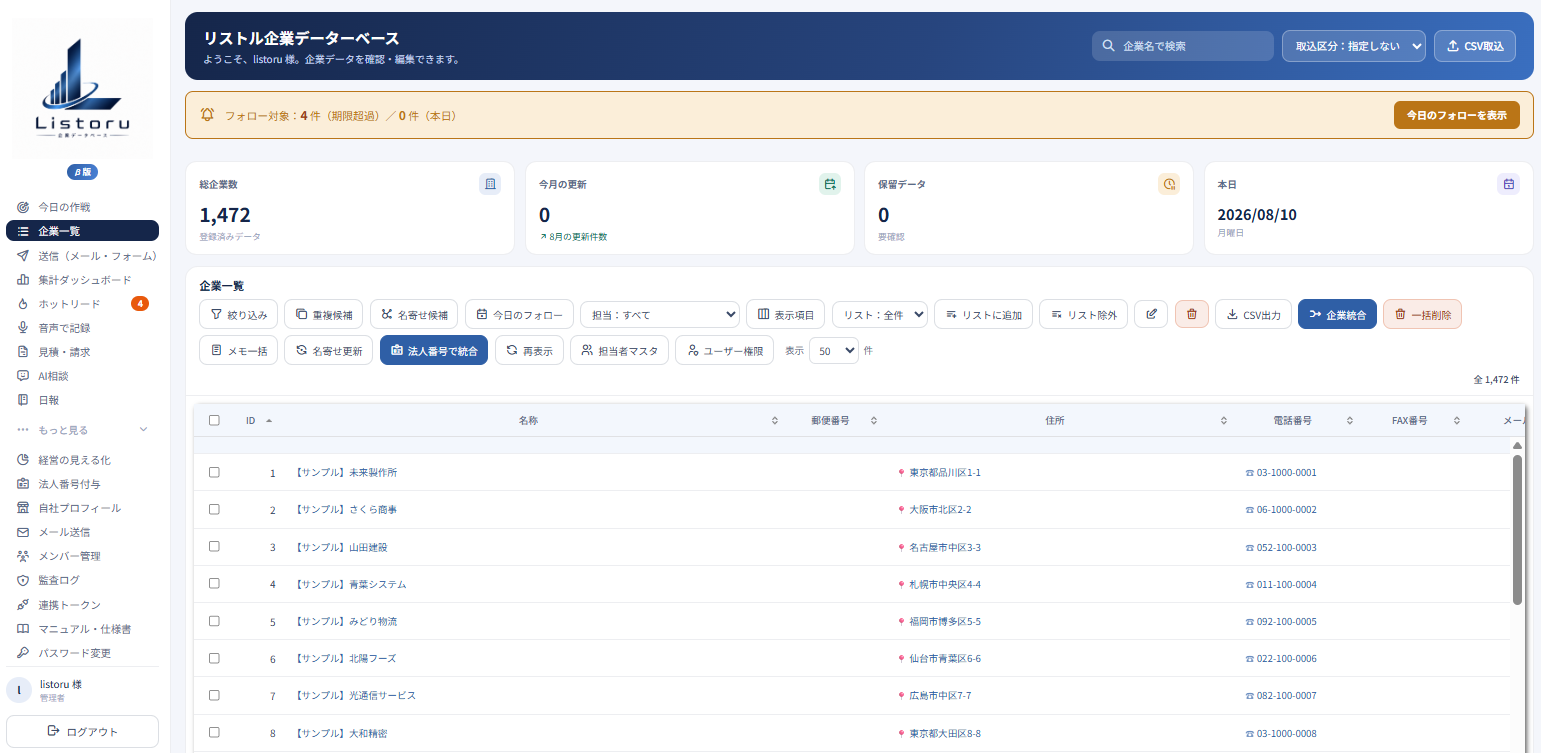Click the Listoru logo
This screenshot has height=753, width=1541.
coord(82,88)
